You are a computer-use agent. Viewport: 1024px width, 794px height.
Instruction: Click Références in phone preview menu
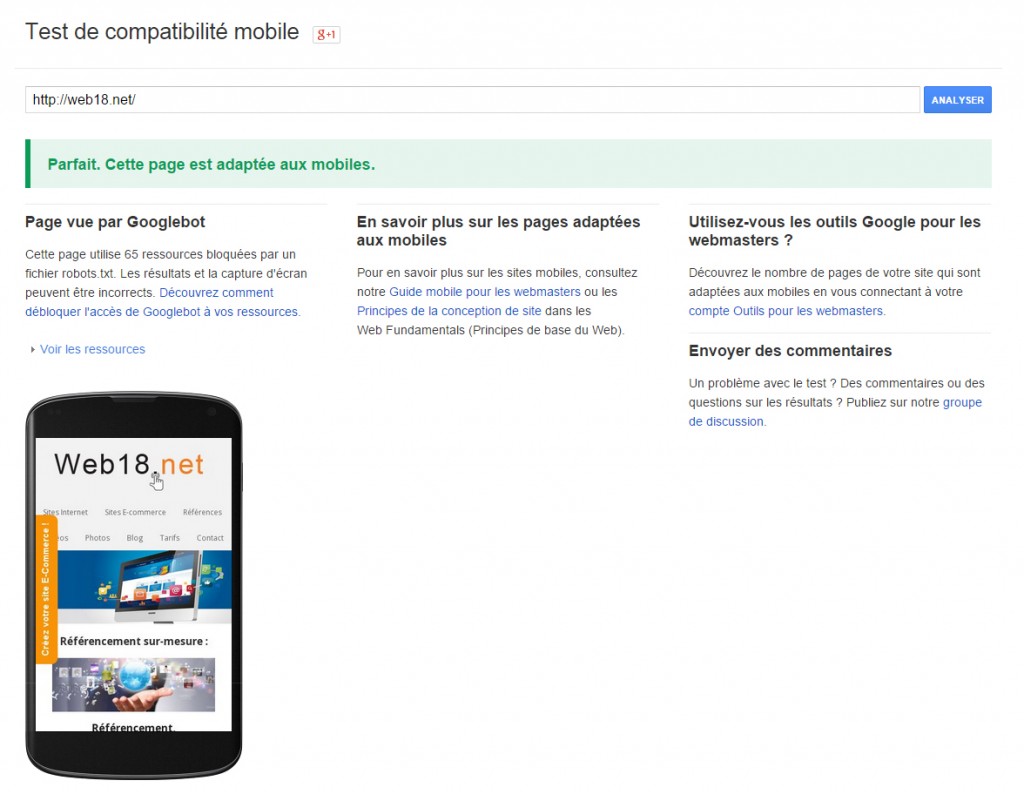pos(202,512)
